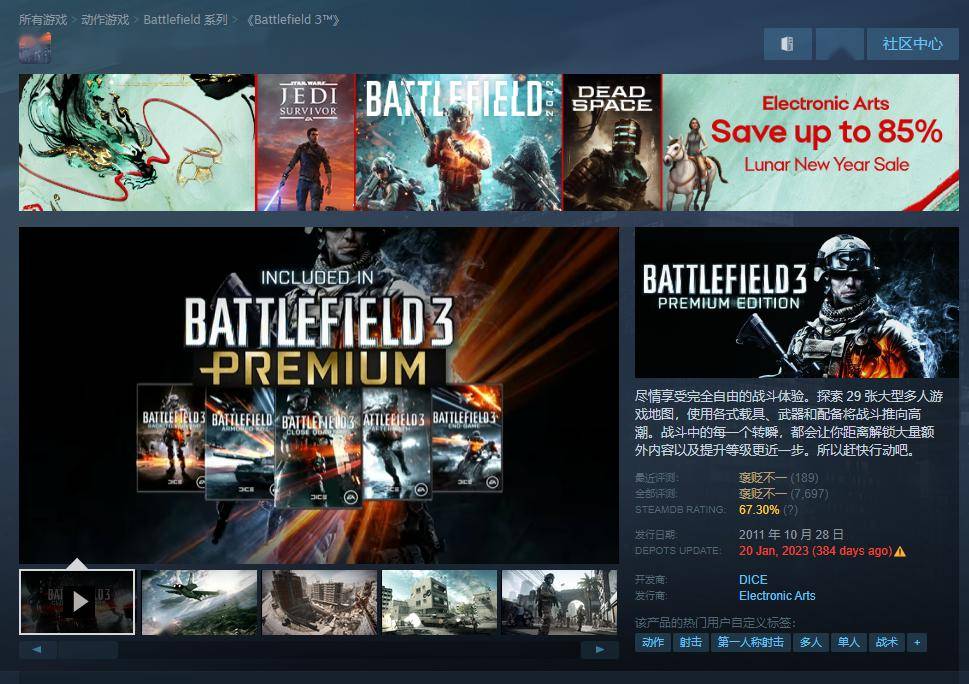Select the tank in street screenshot thumbnail
The image size is (969, 684).
coord(439,602)
